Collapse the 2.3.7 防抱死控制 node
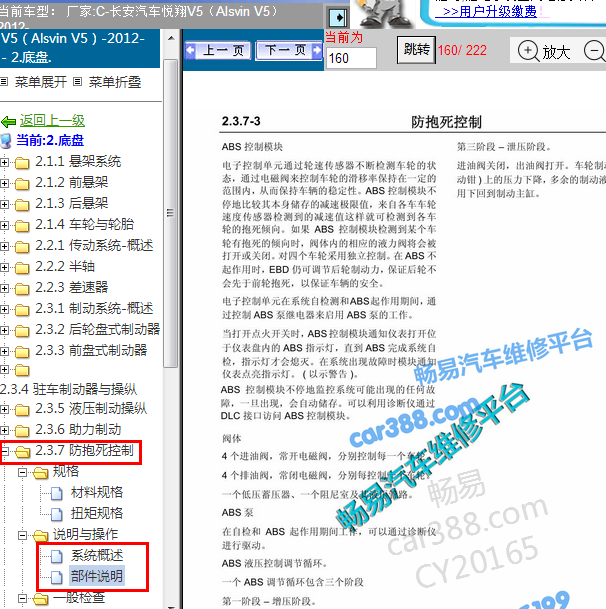Viewport: 606px width, 609px height. [5, 451]
